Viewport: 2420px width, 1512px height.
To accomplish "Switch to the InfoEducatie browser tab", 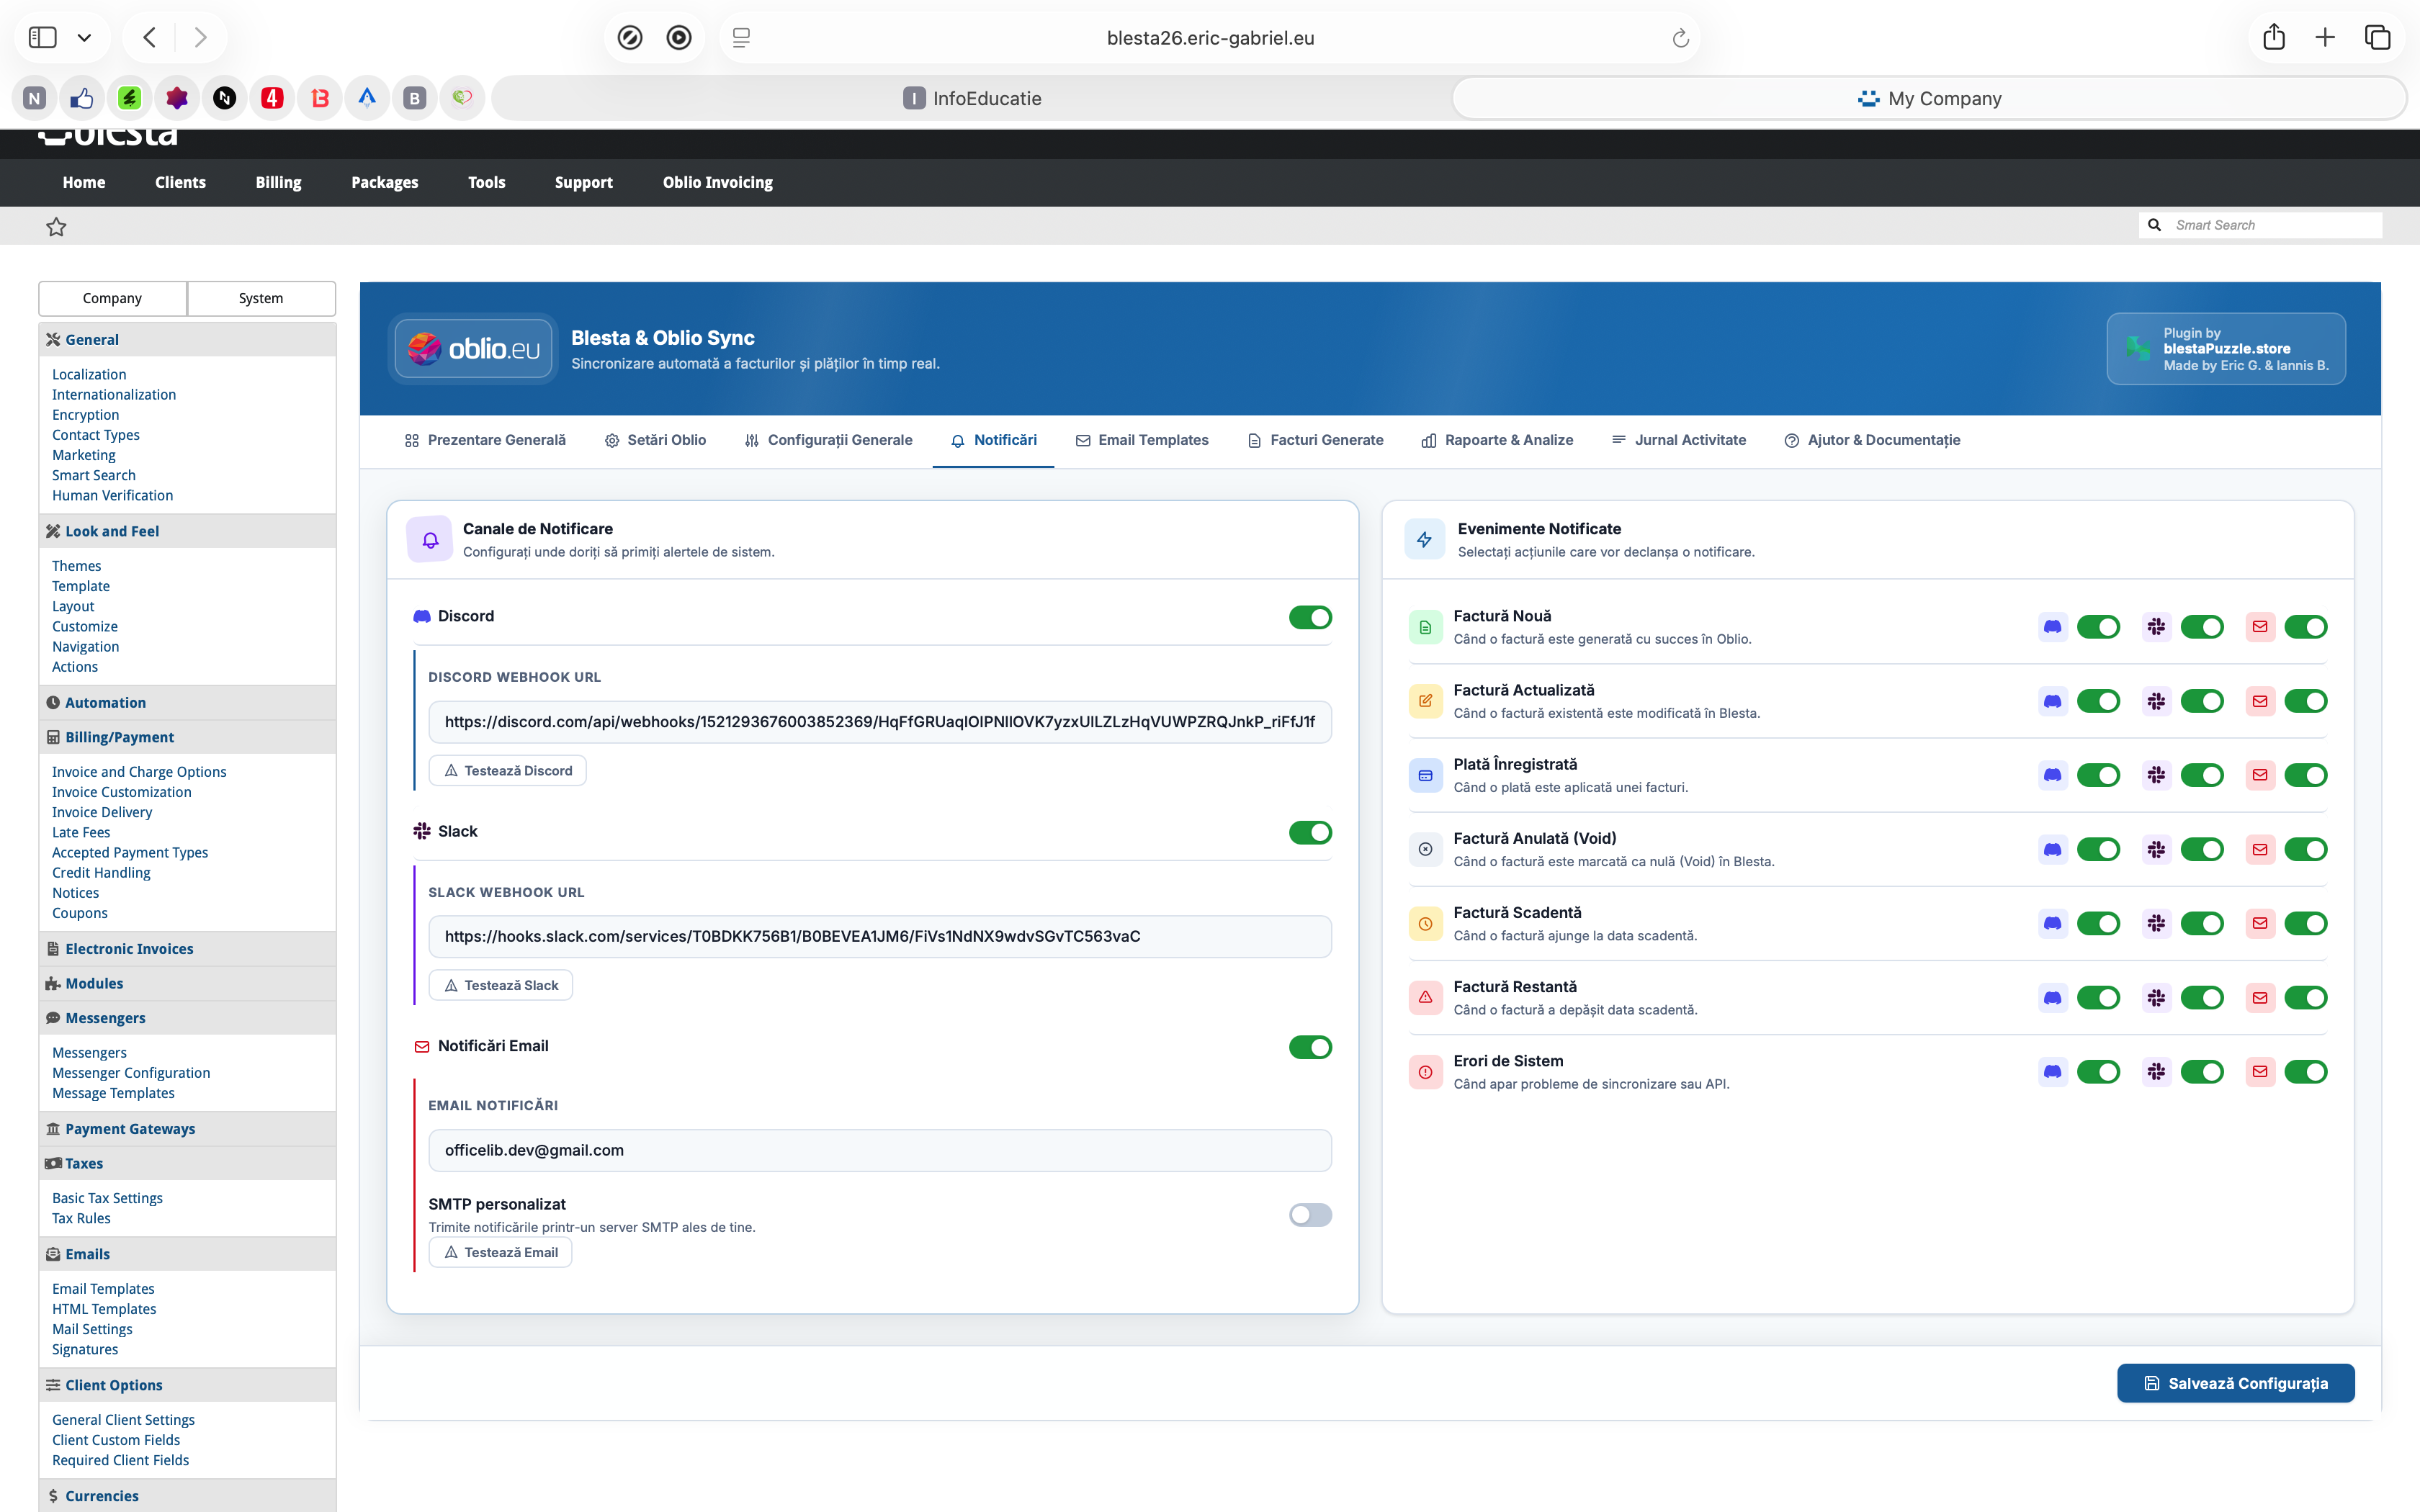I will pyautogui.click(x=971, y=98).
